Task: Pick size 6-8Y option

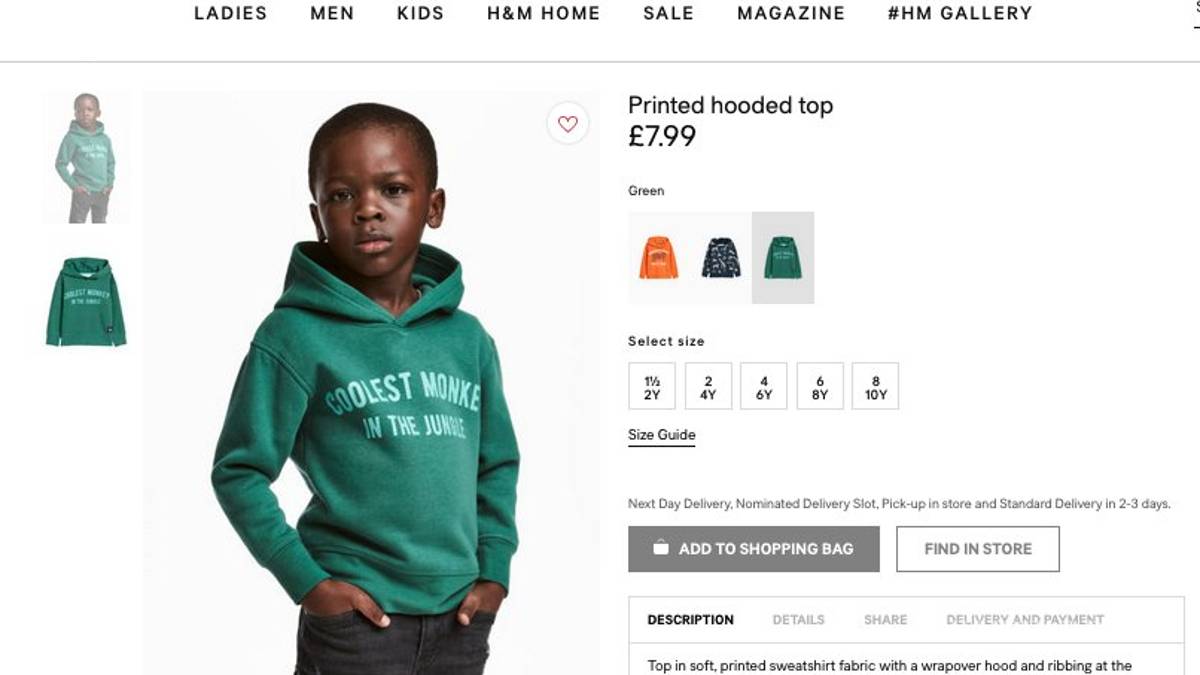Action: coord(820,387)
